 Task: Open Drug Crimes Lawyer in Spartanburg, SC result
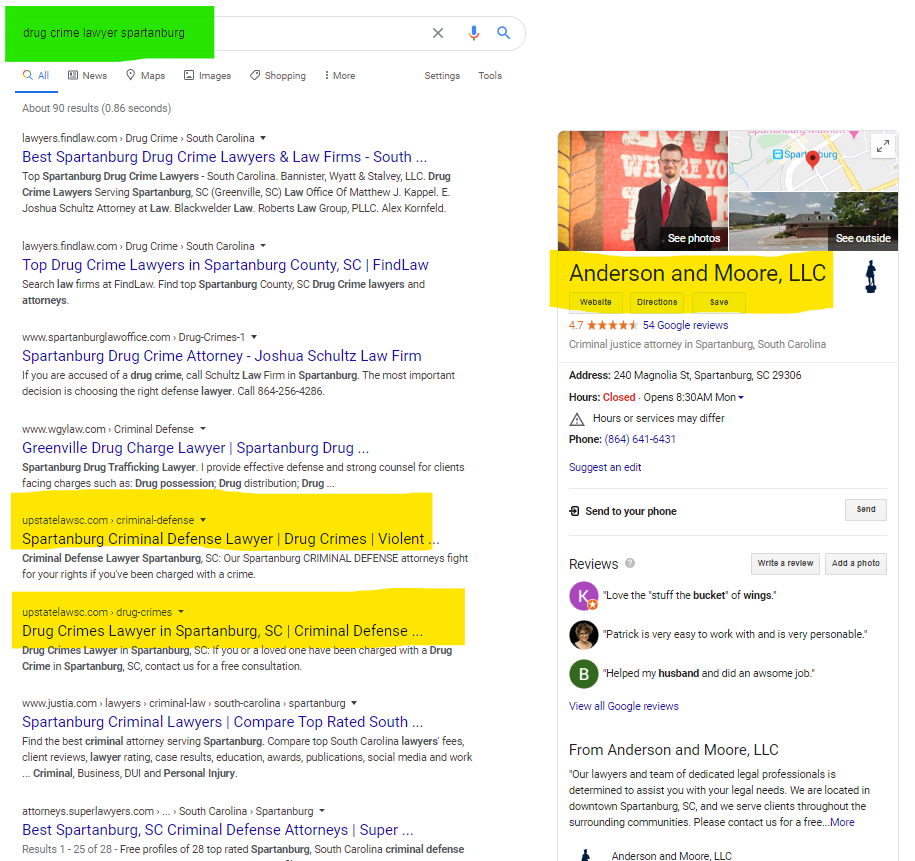222,631
